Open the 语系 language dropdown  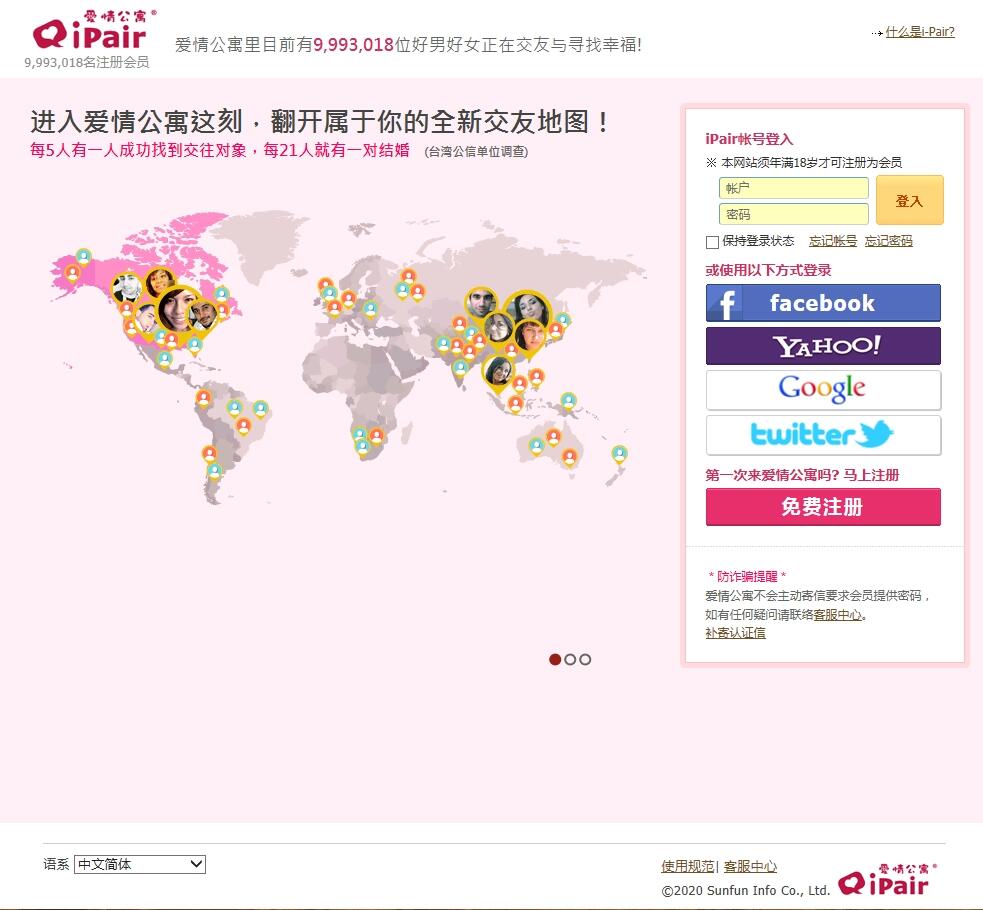click(140, 864)
